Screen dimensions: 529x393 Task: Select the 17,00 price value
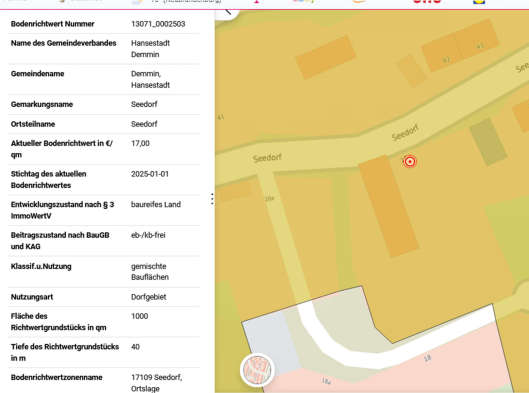point(140,143)
